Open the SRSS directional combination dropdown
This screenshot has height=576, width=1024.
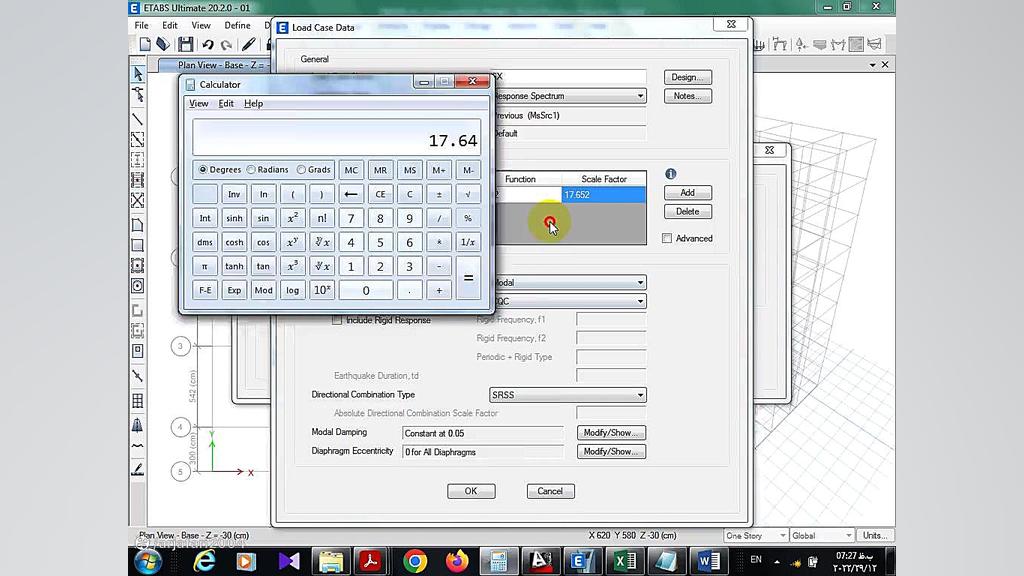point(640,395)
